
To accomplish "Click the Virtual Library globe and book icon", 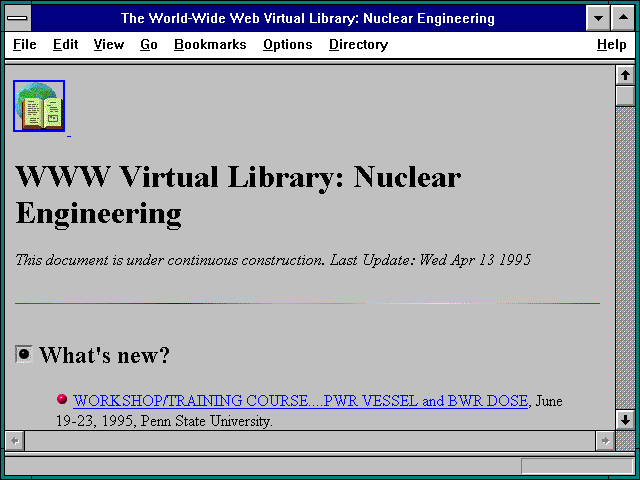I will (x=39, y=106).
